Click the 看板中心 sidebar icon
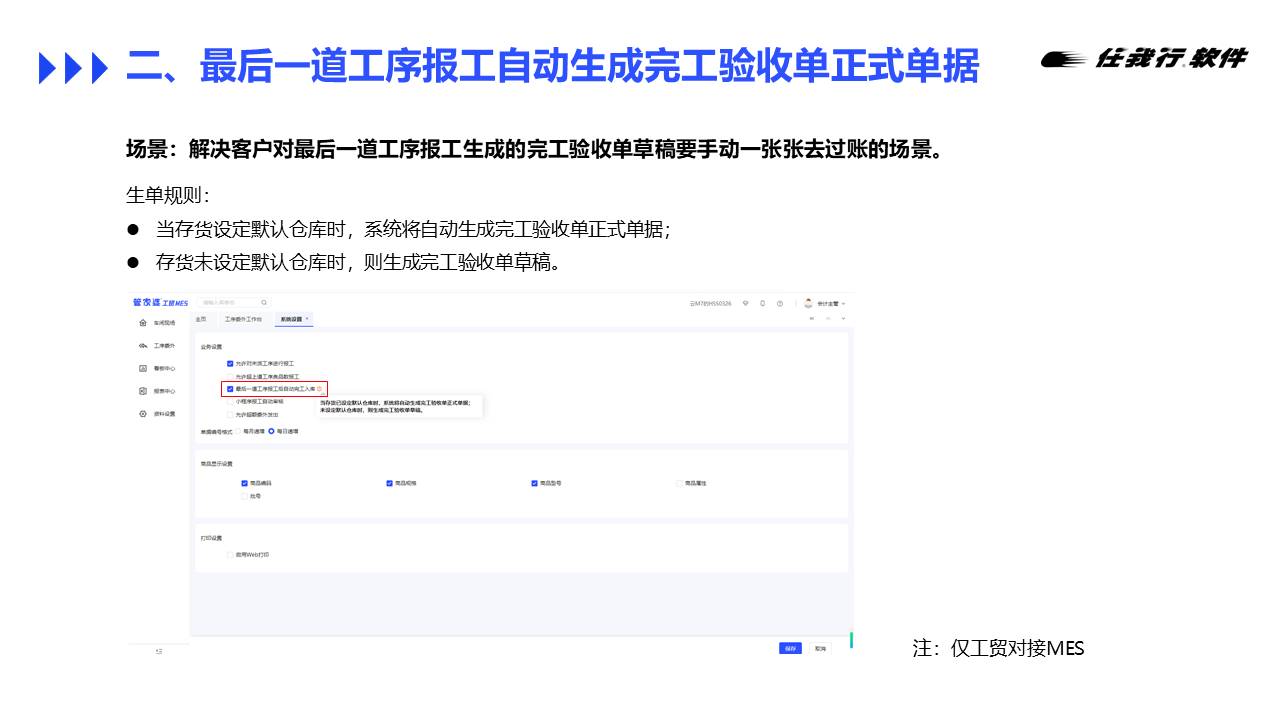 tap(144, 368)
